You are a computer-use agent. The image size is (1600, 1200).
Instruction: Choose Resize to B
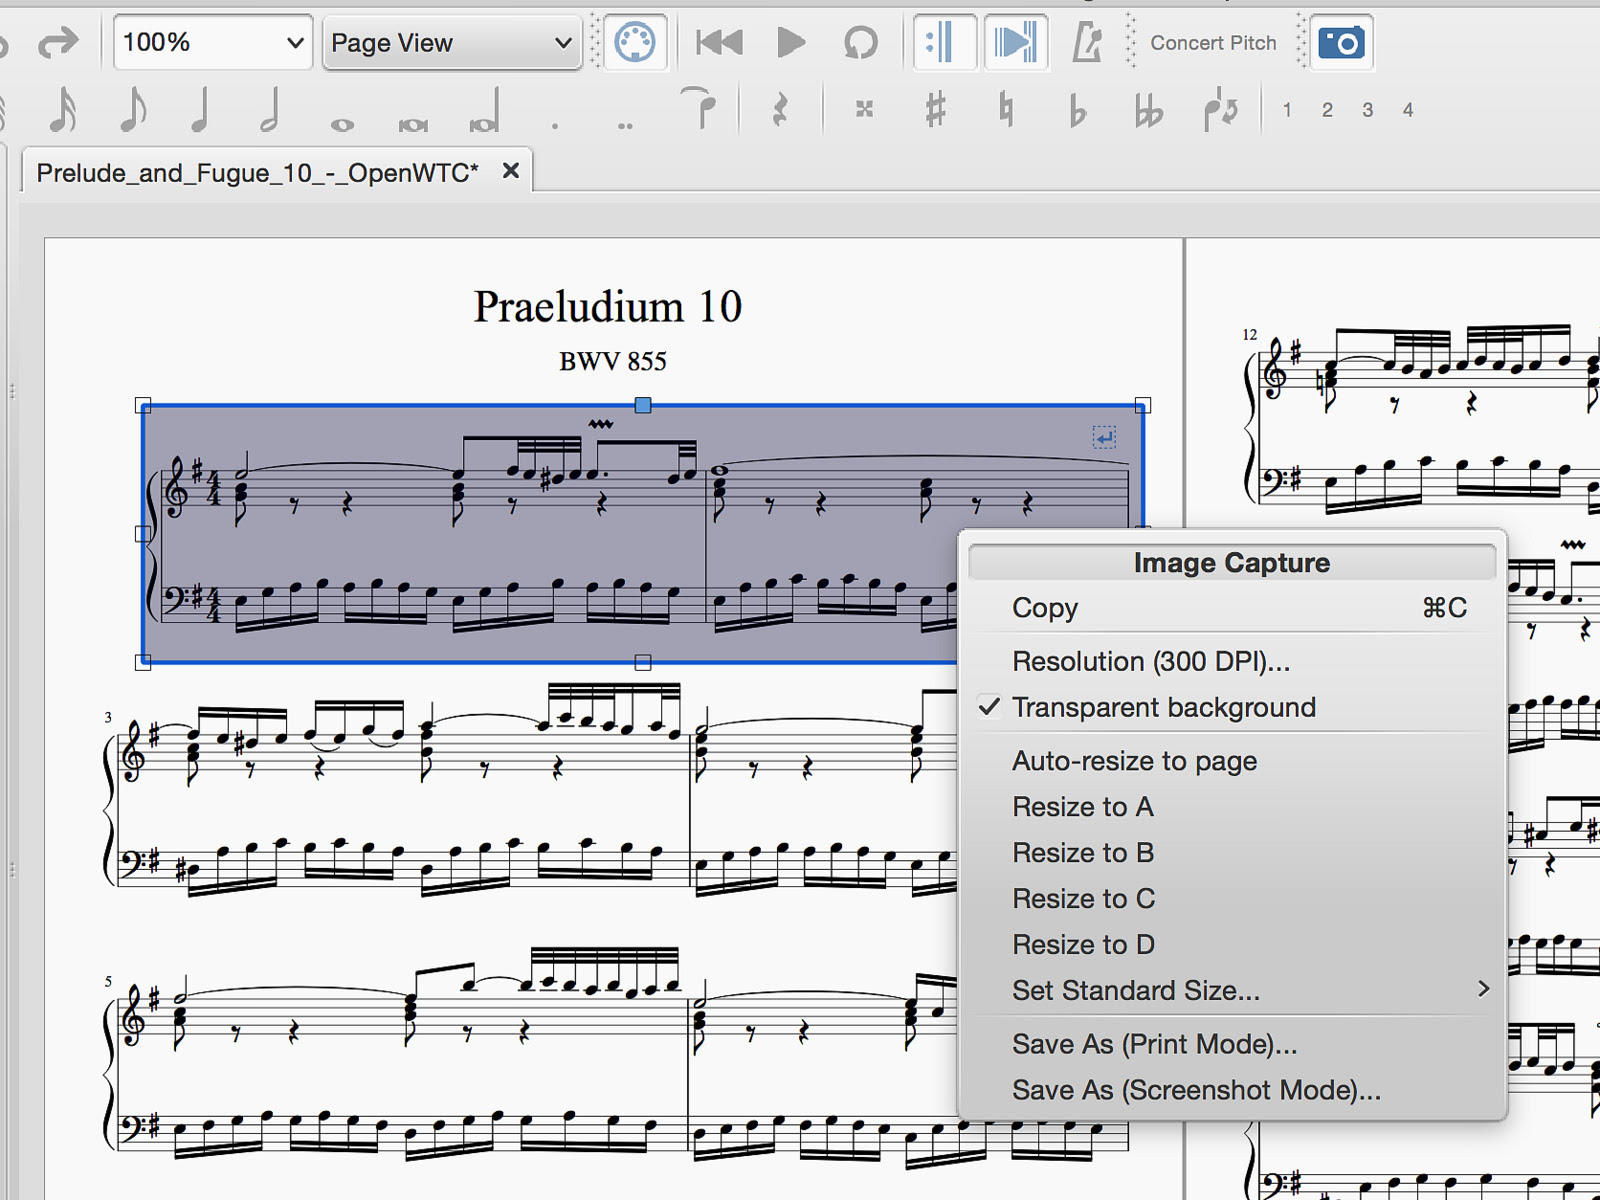[x=1232, y=854]
